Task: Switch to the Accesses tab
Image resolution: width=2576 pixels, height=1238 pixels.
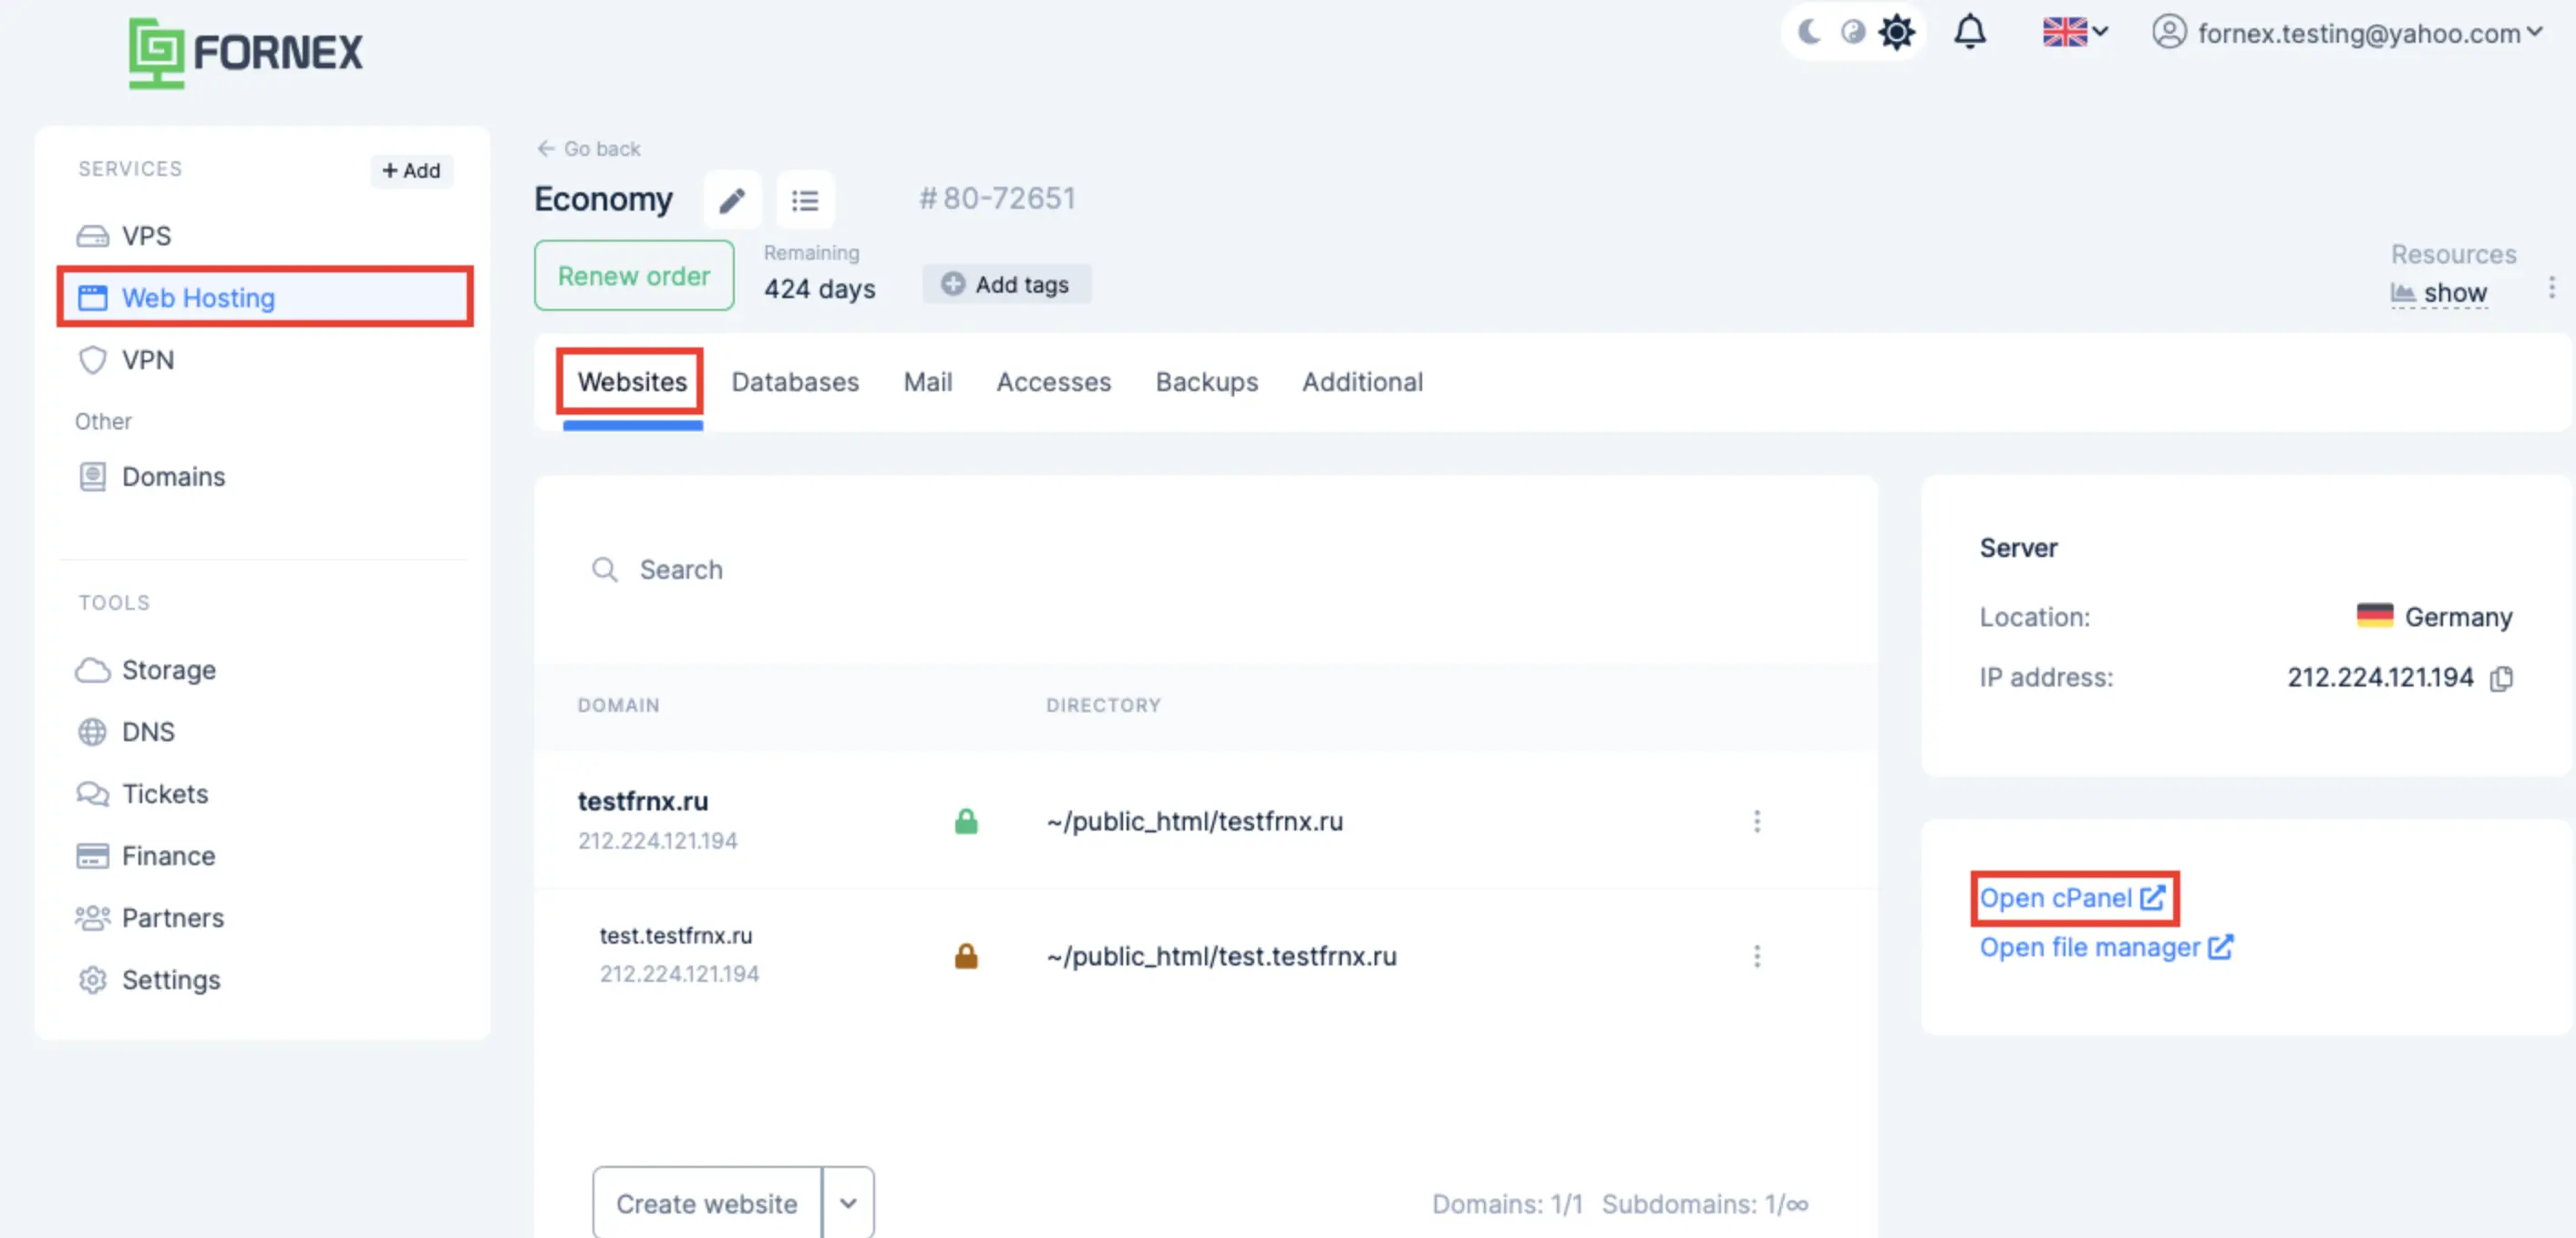Action: click(x=1054, y=382)
